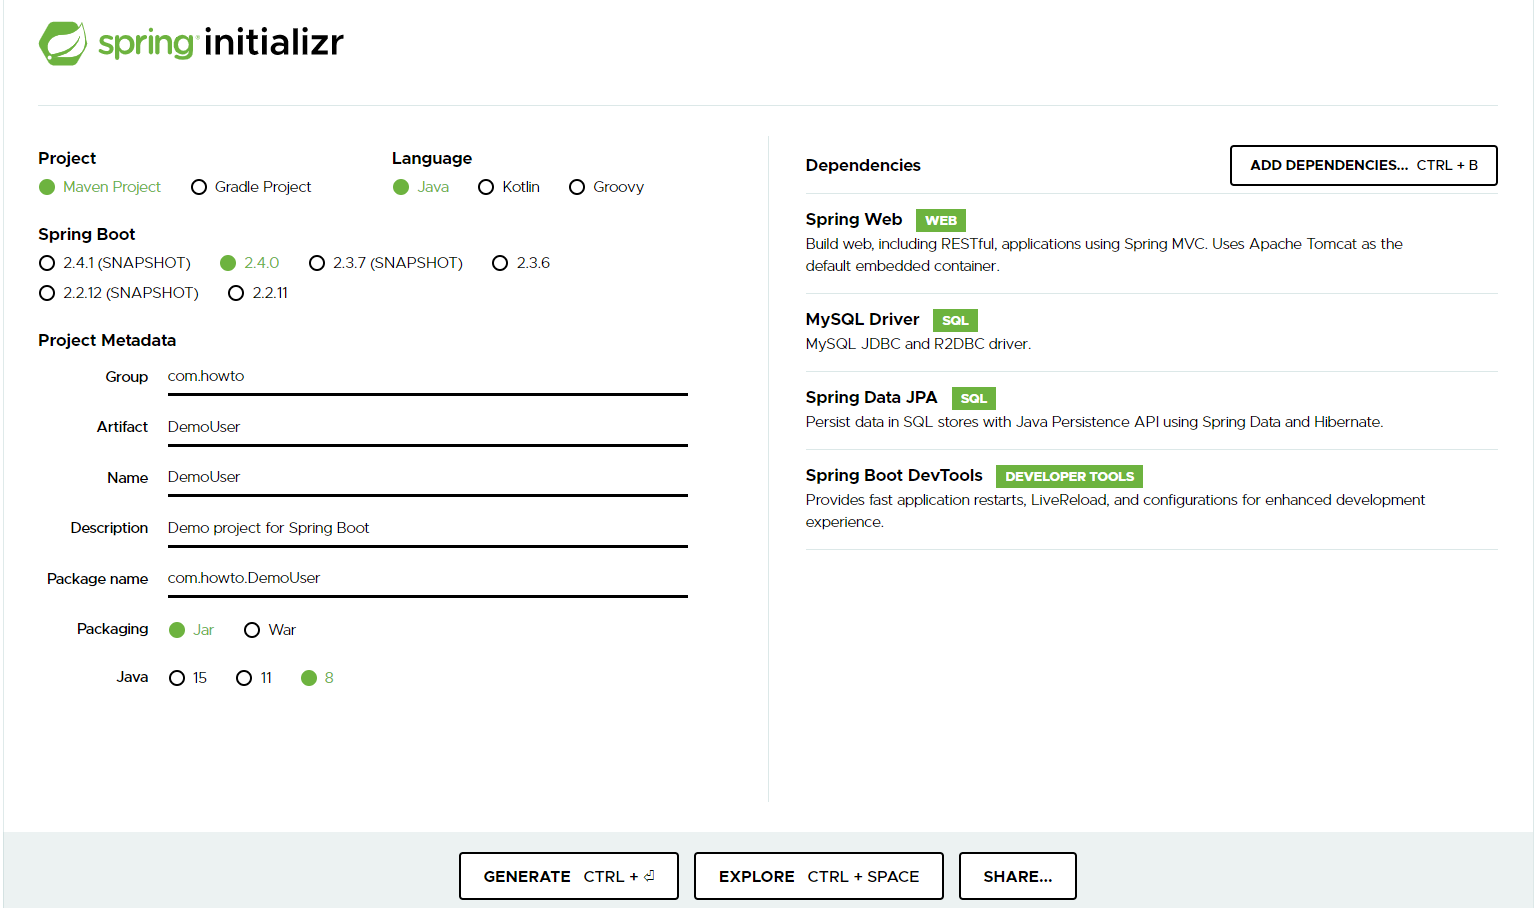Click the SQL tag beside Spring Data JPA
Screen dimensions: 1538x908
pos(972,398)
